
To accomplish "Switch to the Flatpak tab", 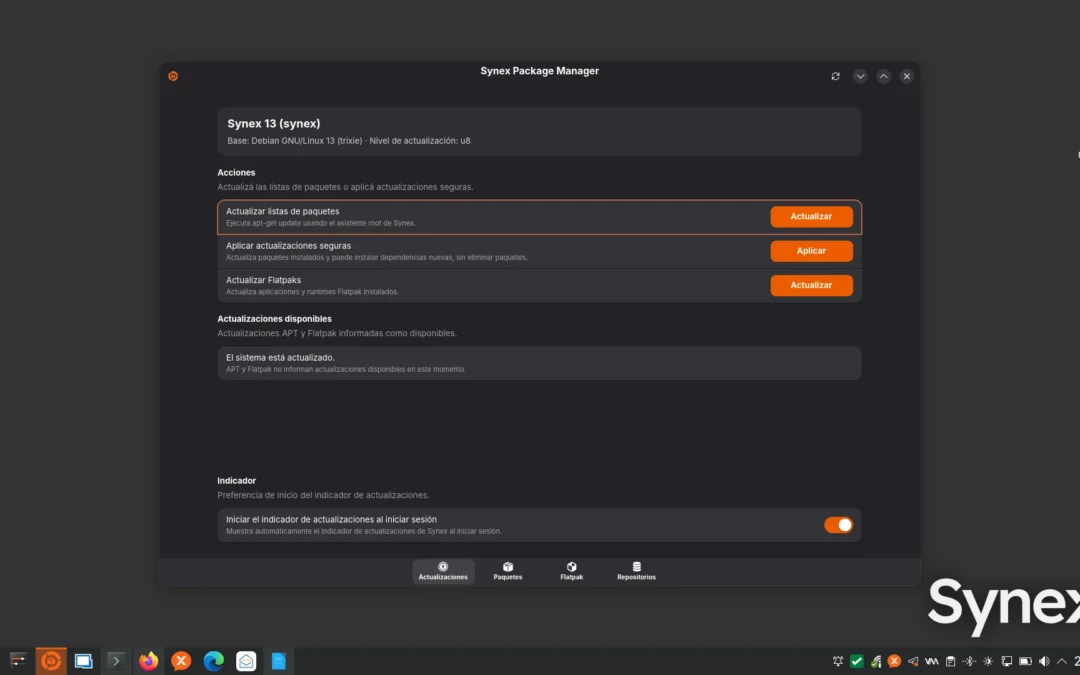I will click(x=572, y=571).
